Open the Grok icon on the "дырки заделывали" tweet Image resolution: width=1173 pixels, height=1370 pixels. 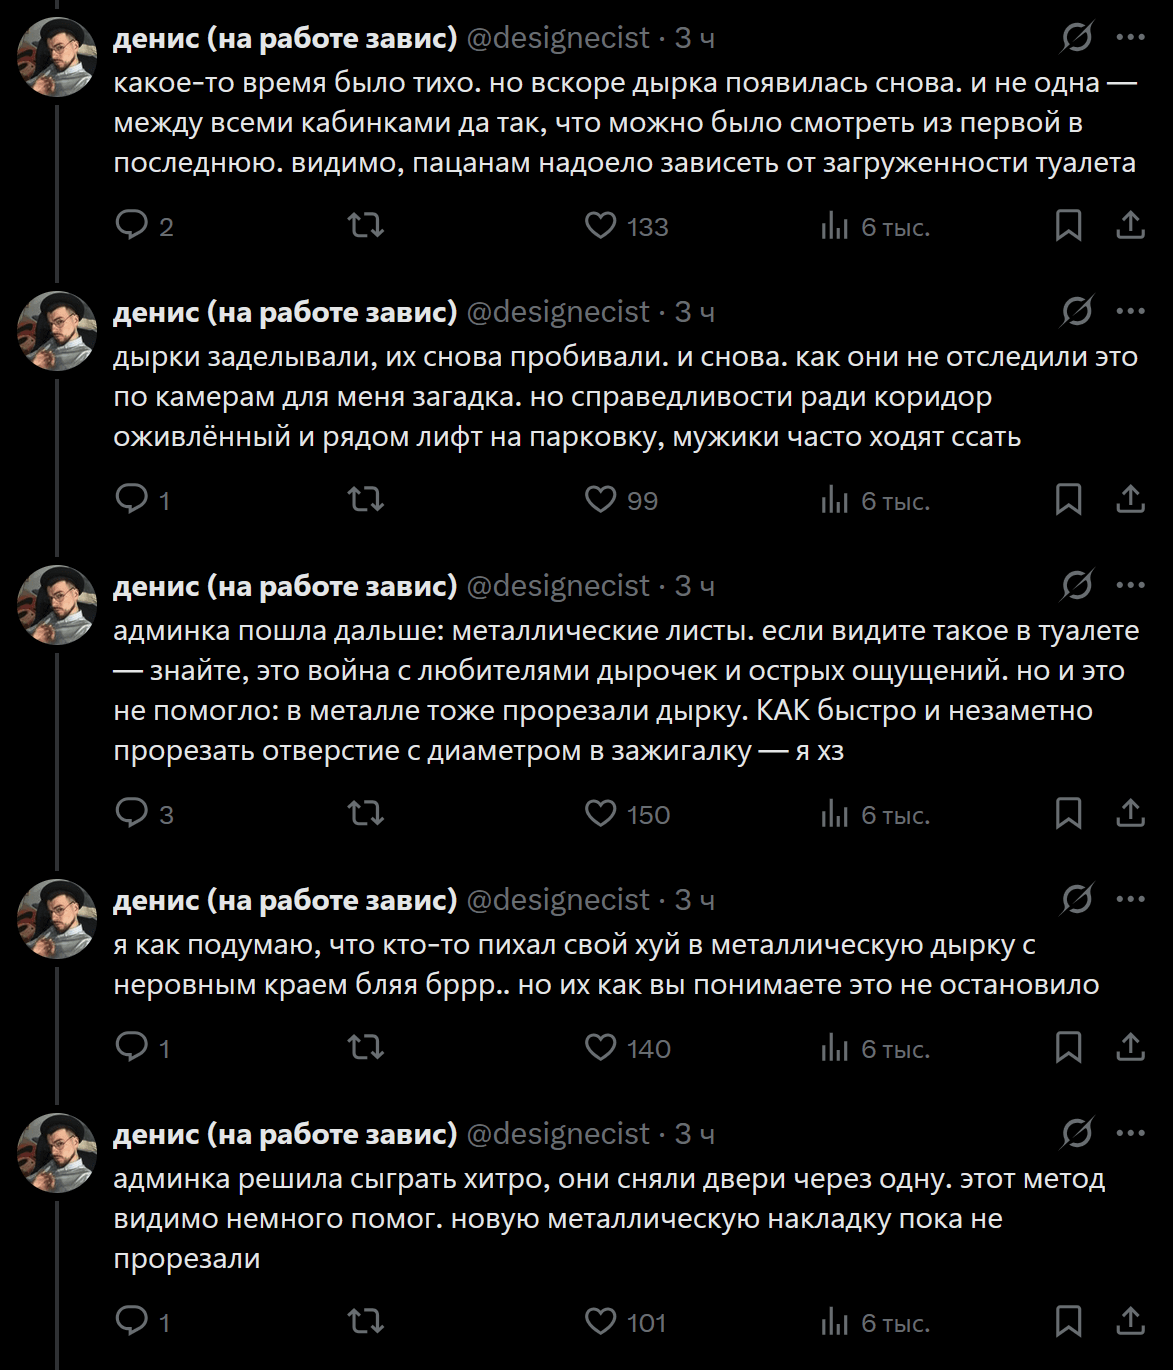[1077, 312]
